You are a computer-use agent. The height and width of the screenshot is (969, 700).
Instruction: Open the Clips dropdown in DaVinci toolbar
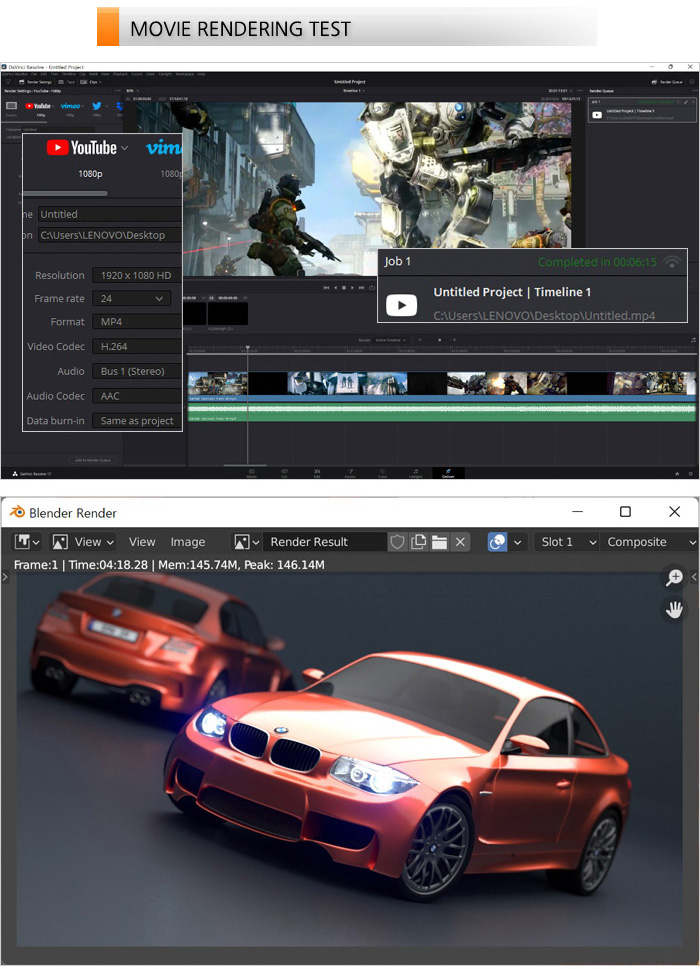pos(91,82)
